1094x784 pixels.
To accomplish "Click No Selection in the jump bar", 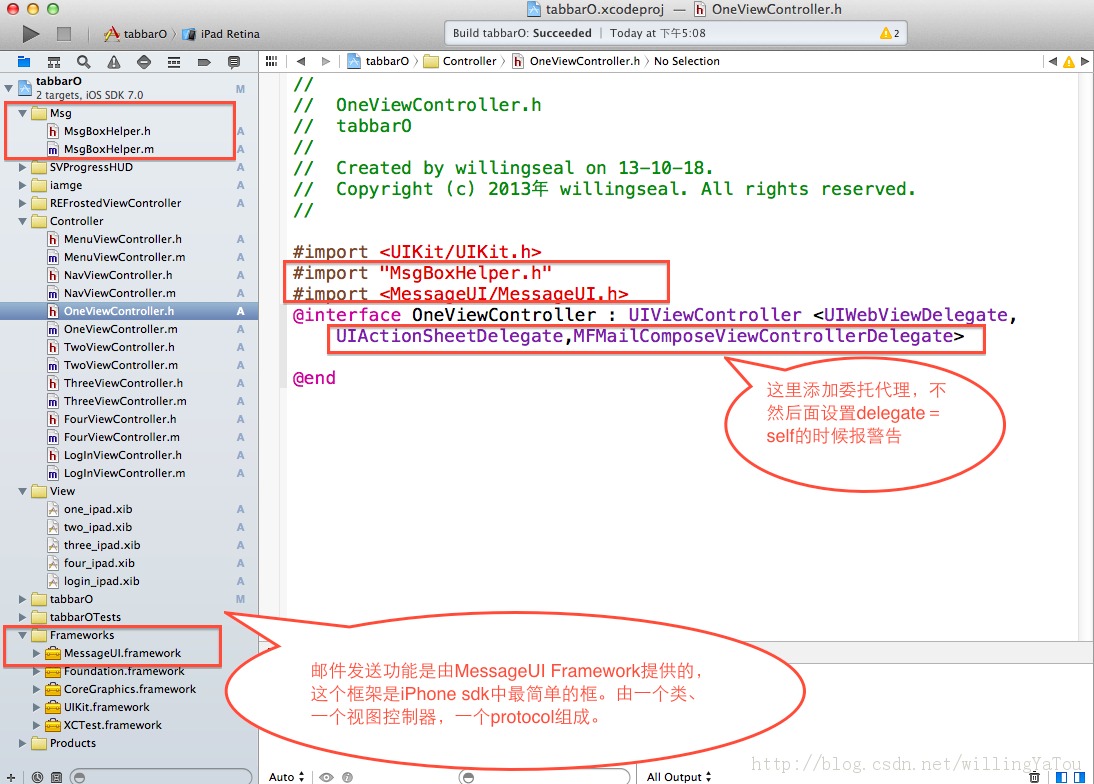I will click(x=687, y=61).
